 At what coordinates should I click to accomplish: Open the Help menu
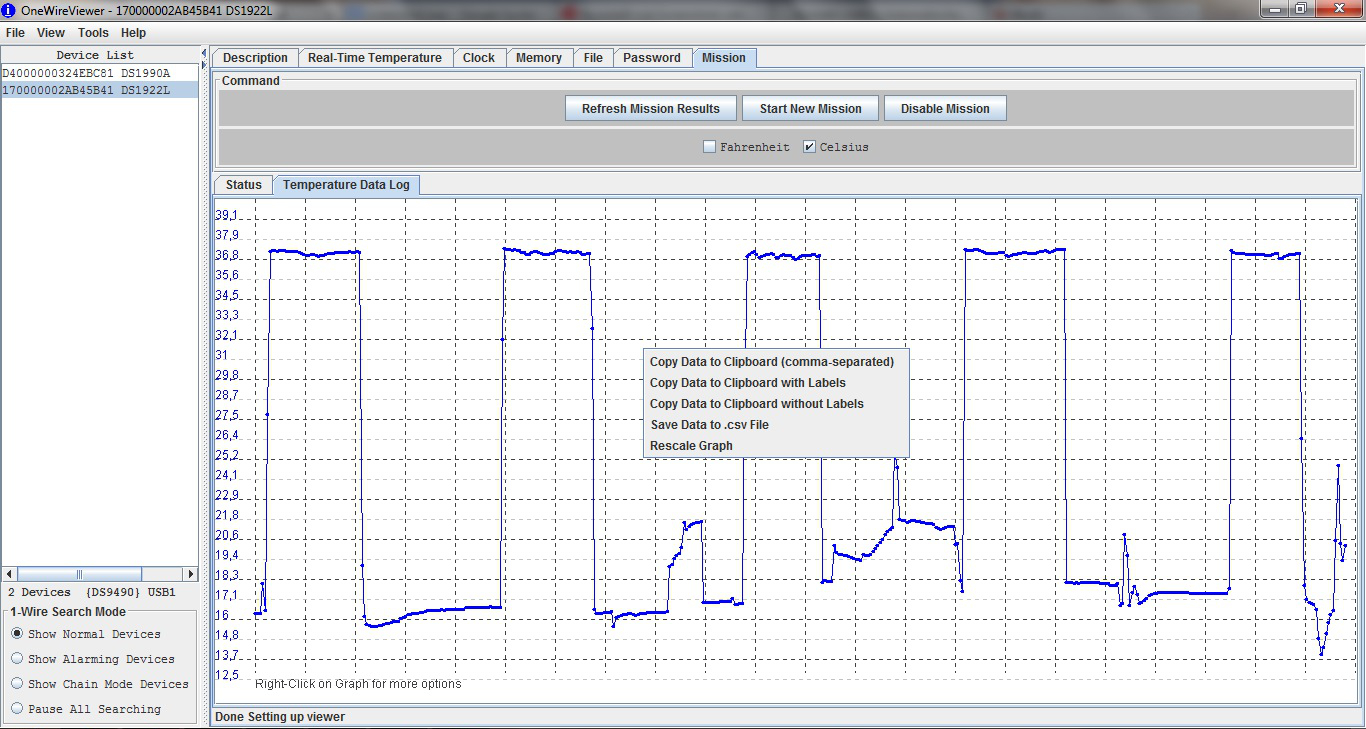tap(133, 33)
